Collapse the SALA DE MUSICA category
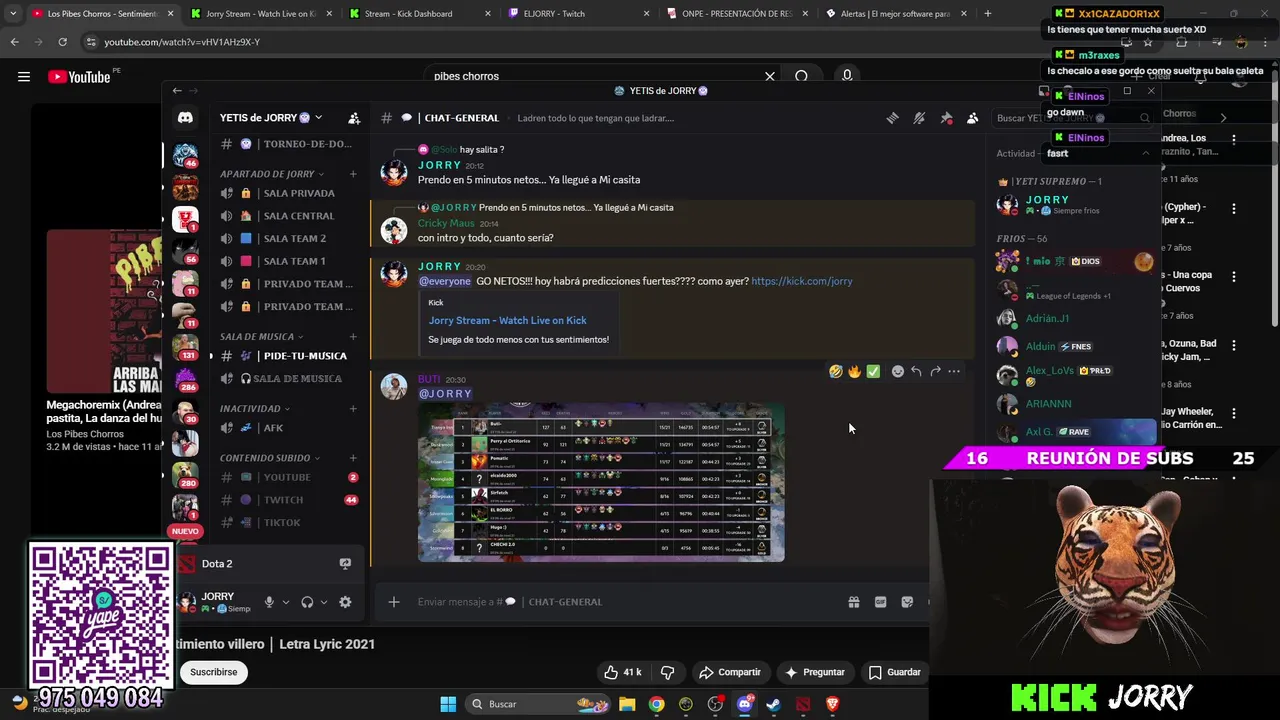Screen dimensions: 1280x720 tap(262, 337)
